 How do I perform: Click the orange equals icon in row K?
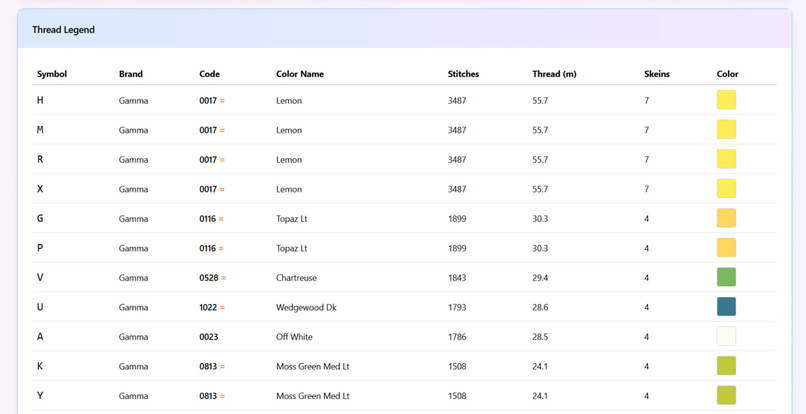222,367
